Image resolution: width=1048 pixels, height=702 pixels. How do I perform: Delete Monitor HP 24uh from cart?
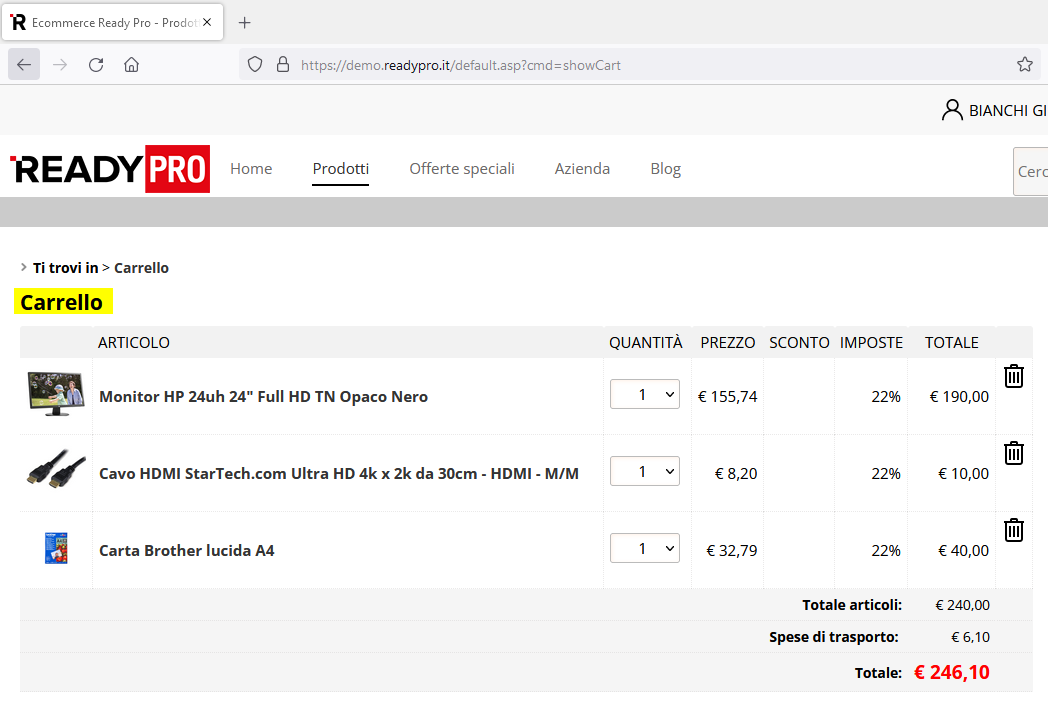click(x=1014, y=376)
